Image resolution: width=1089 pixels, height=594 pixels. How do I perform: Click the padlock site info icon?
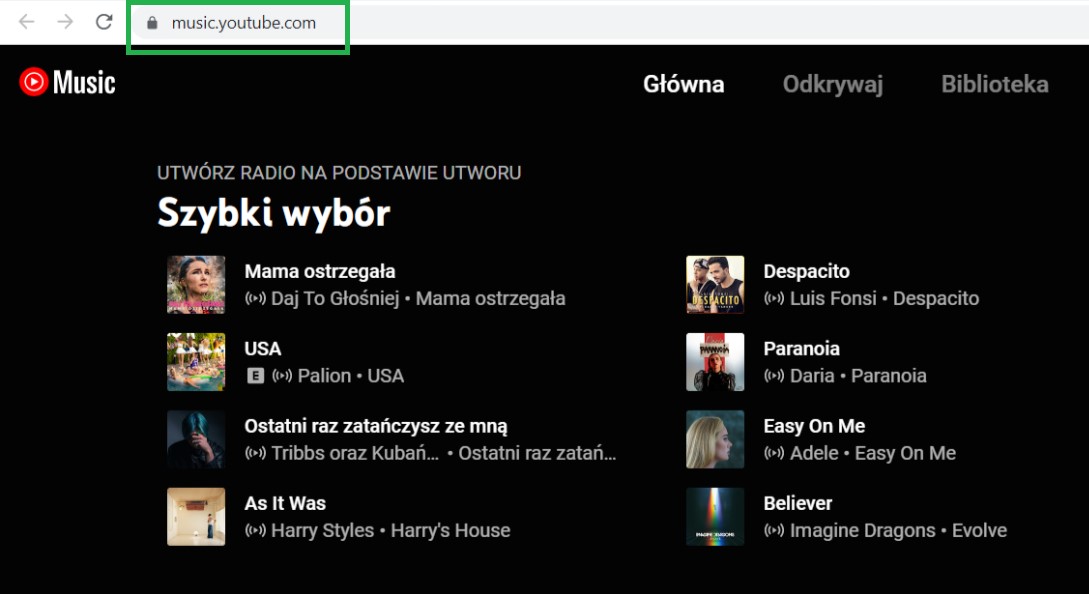coord(152,23)
